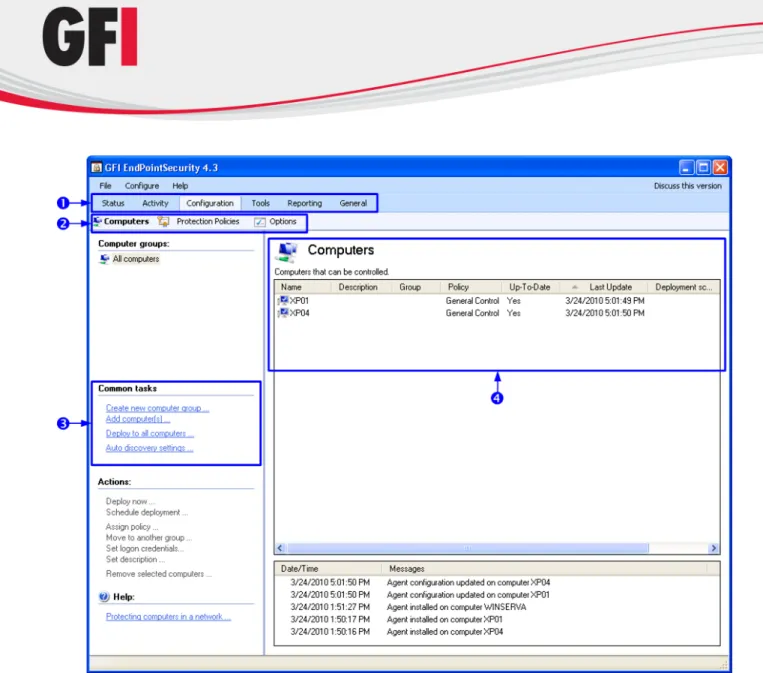763x673 pixels.
Task: Click Add computer(s) link
Action: 138,419
